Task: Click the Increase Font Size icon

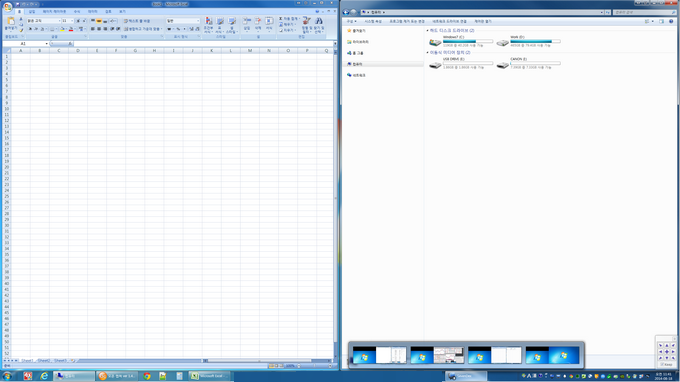Action: [78, 21]
